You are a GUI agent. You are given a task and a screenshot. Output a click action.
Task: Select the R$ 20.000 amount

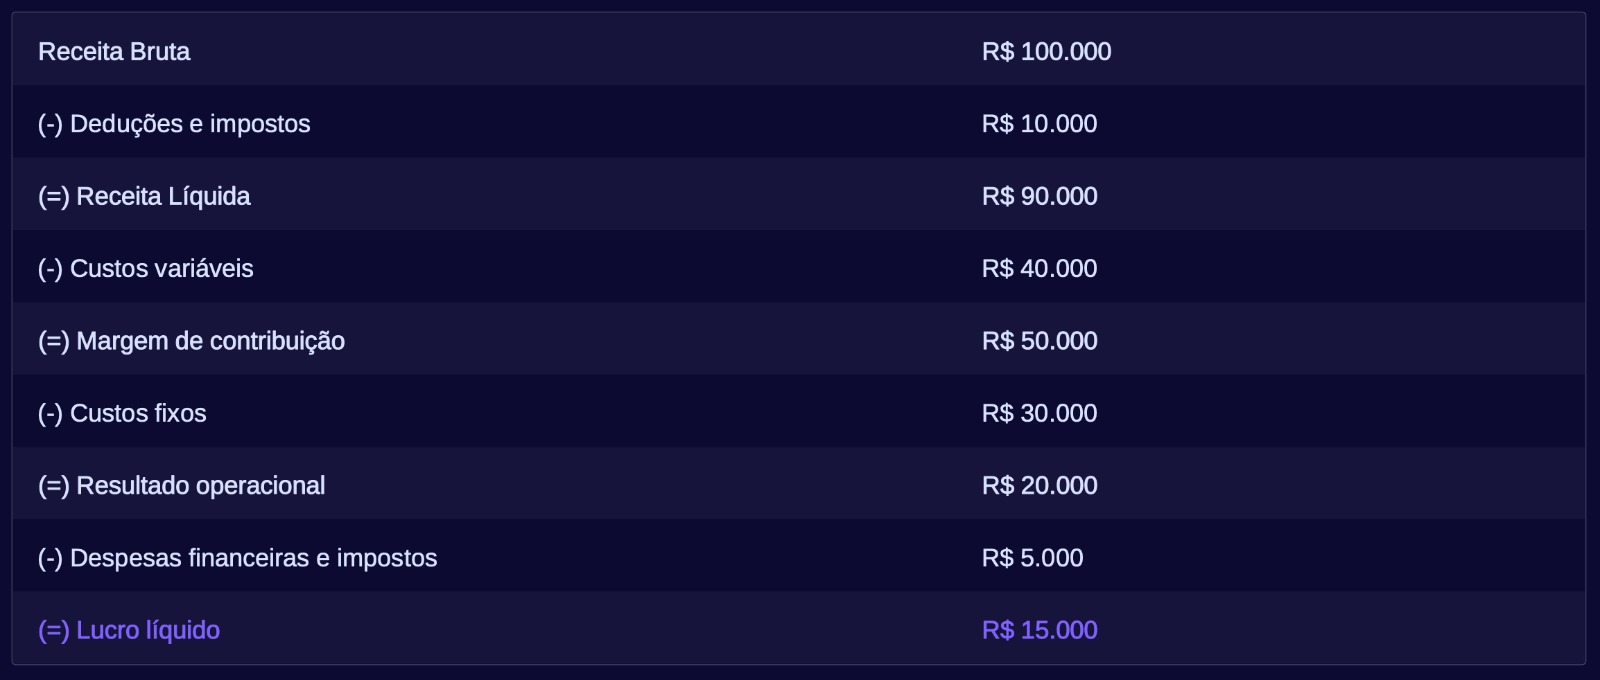click(1039, 486)
